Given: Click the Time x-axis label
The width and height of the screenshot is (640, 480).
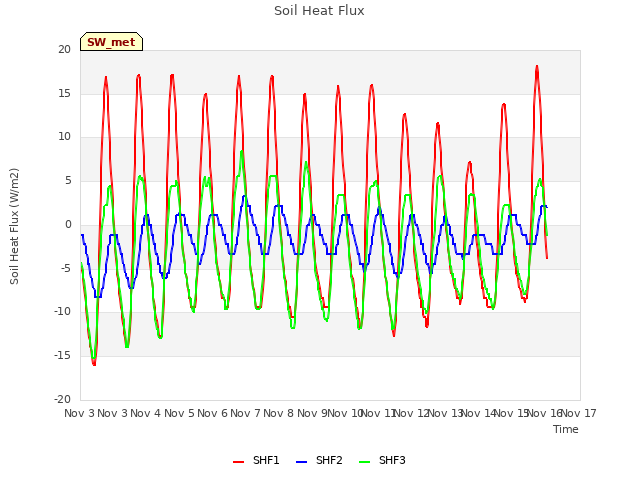Looking at the screenshot, I should tap(566, 429).
